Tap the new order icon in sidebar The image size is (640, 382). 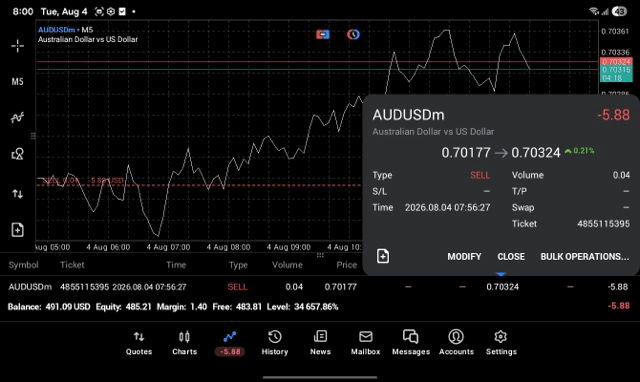click(18, 230)
